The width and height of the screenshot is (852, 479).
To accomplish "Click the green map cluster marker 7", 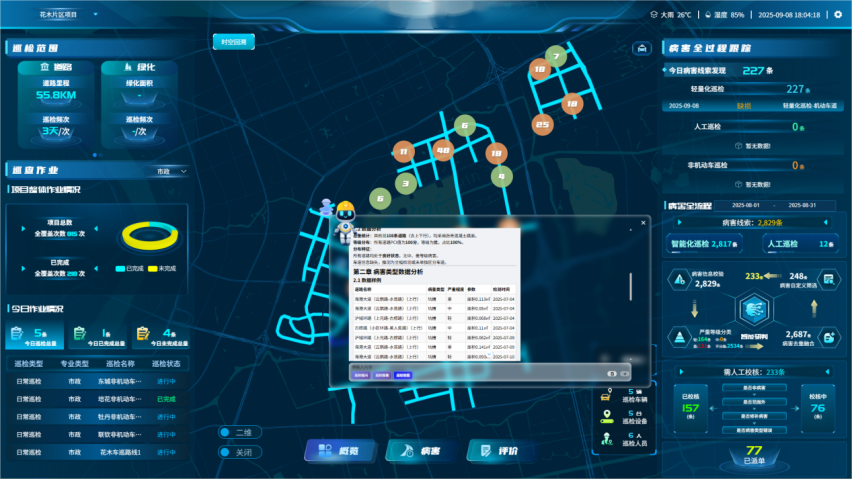I will [x=556, y=56].
